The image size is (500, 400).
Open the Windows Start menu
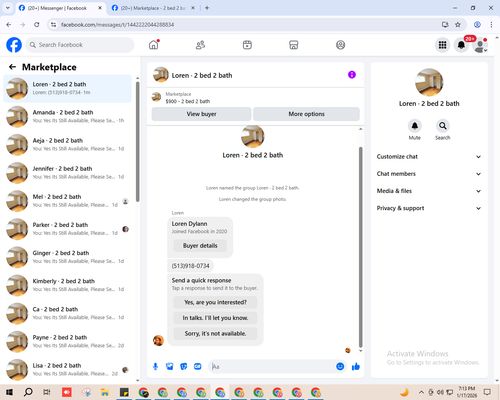tap(9, 392)
